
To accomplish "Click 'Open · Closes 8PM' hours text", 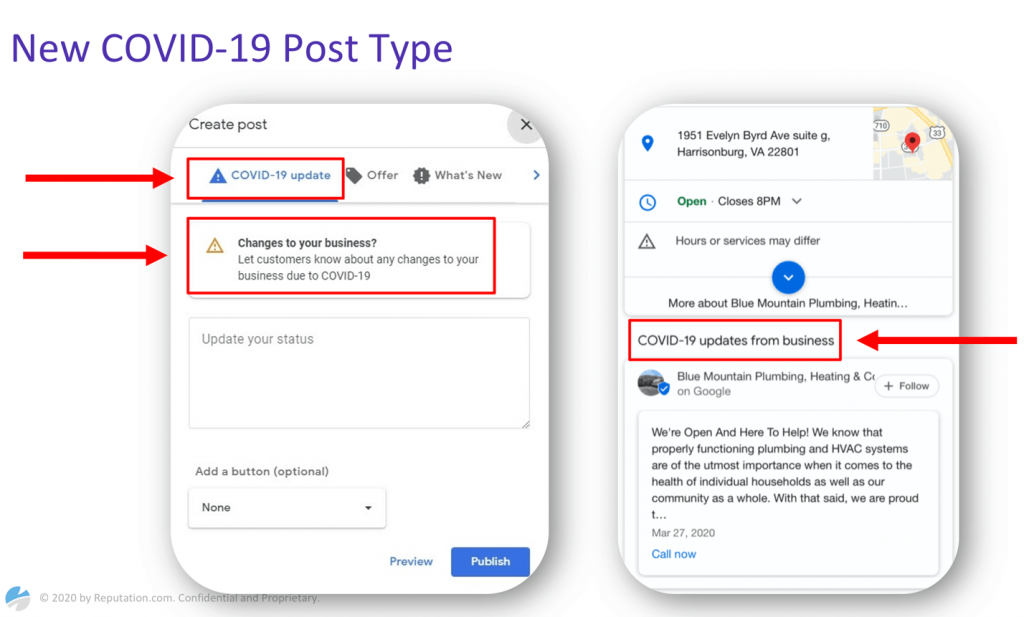I will [x=728, y=201].
